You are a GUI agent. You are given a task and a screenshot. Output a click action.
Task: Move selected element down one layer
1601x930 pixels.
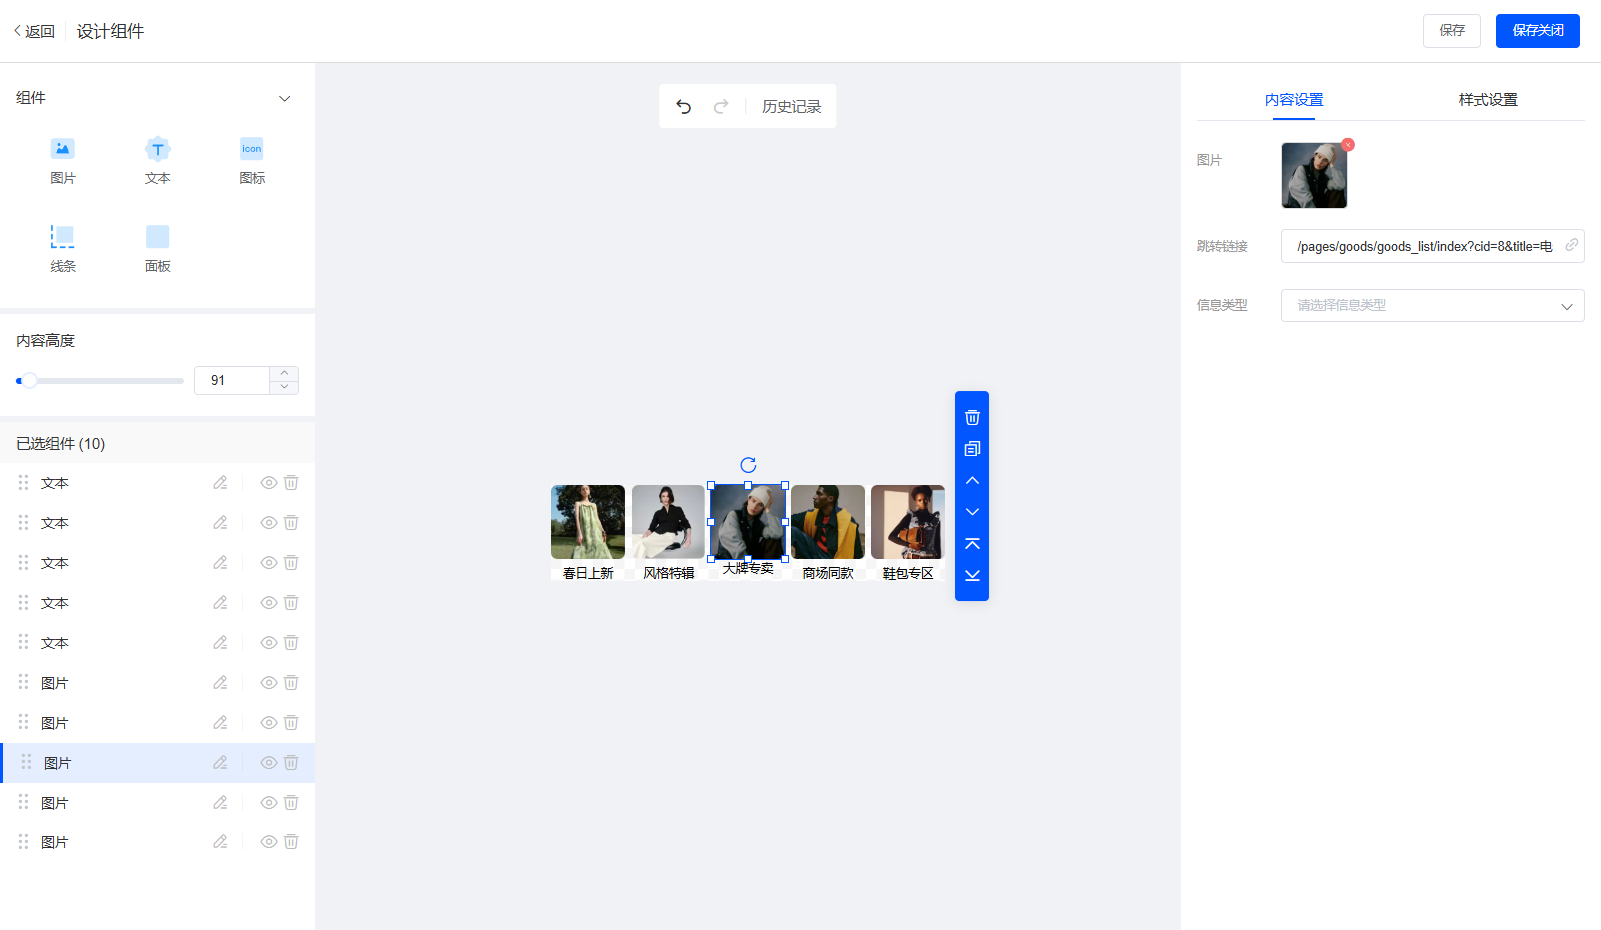pos(972,512)
